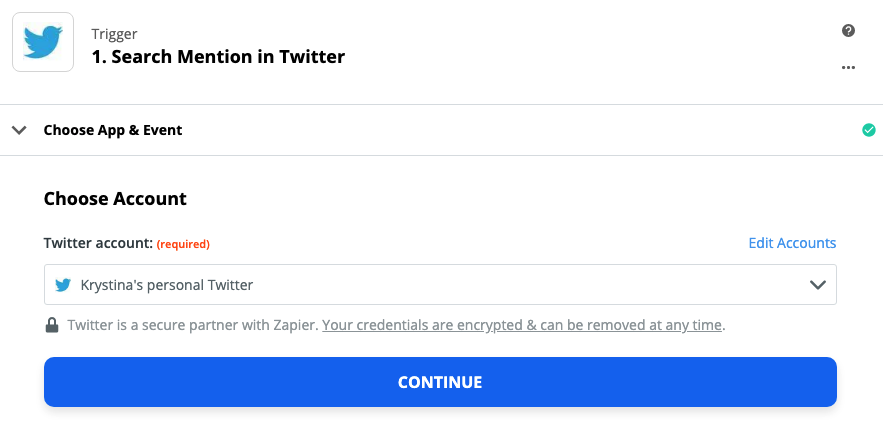Click the Twitter account field label
This screenshot has height=443, width=883.
99,243
